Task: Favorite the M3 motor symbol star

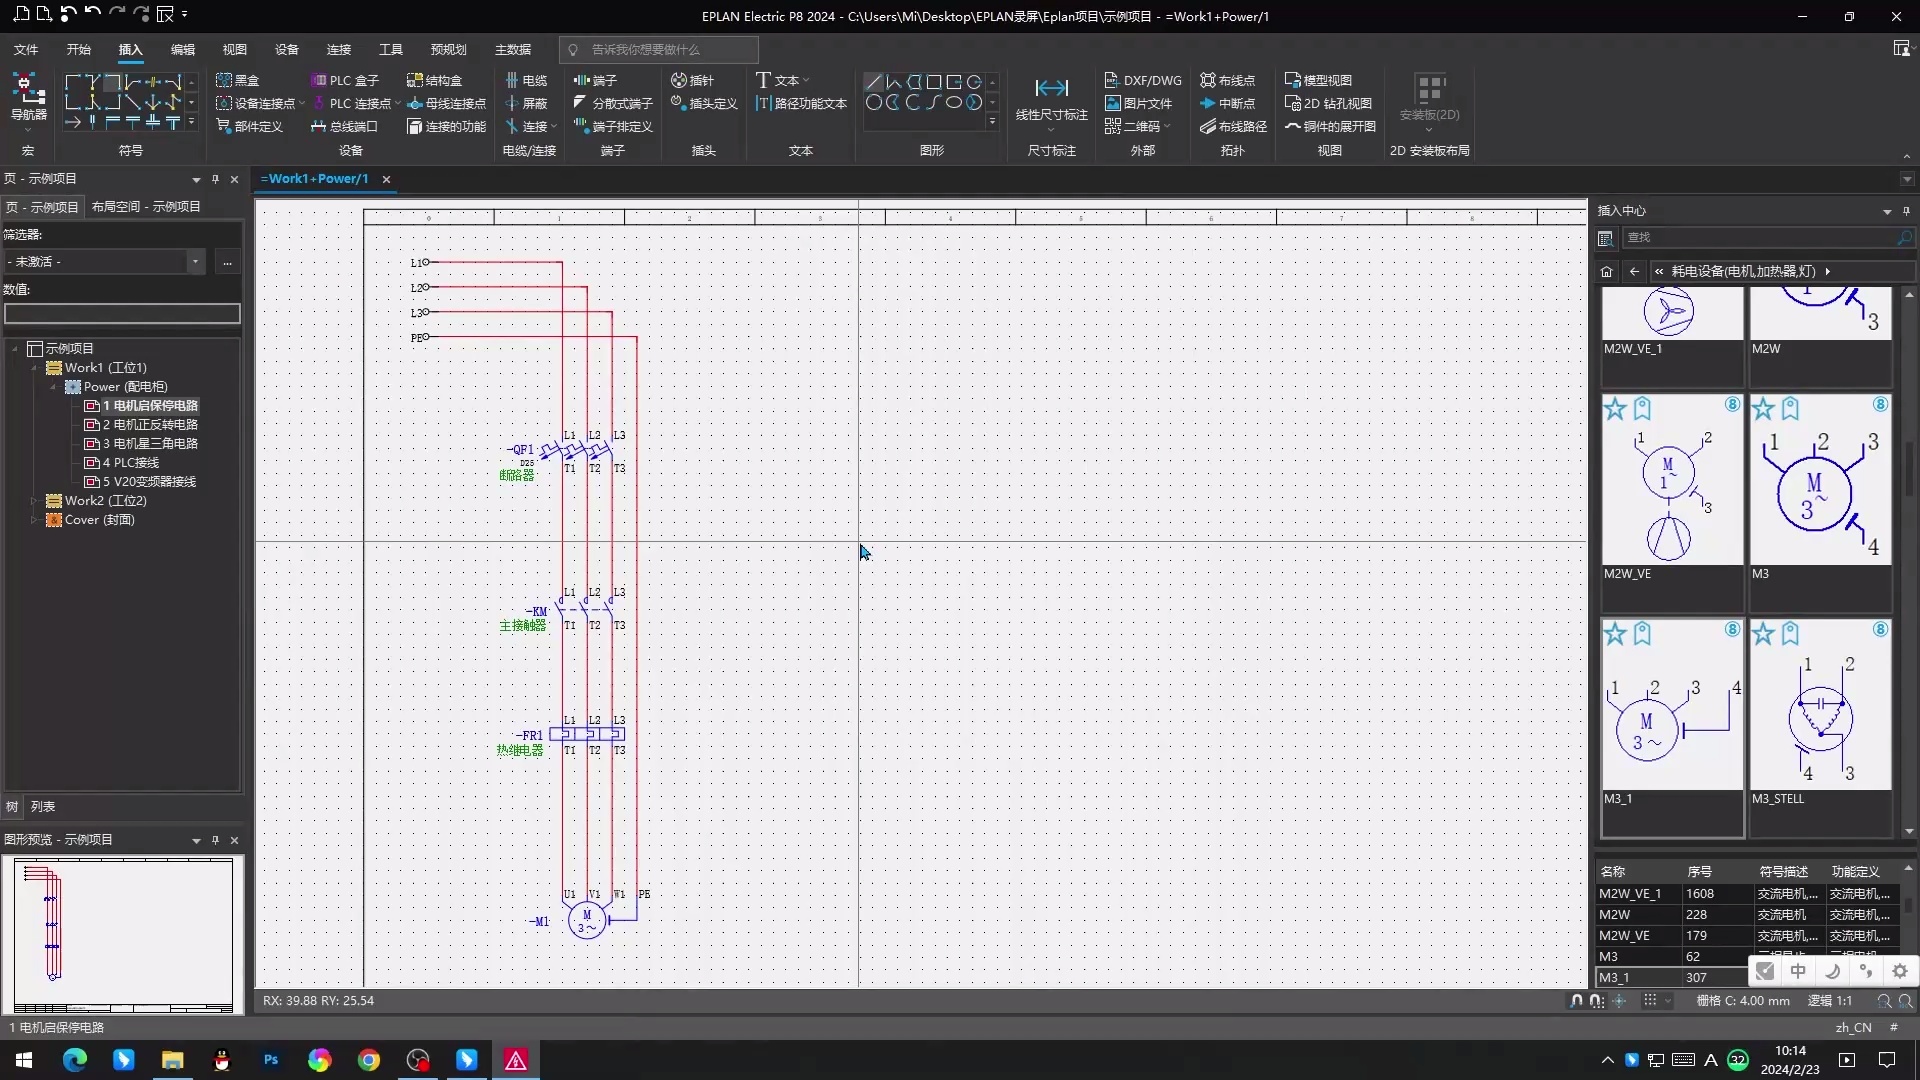Action: 1763,409
